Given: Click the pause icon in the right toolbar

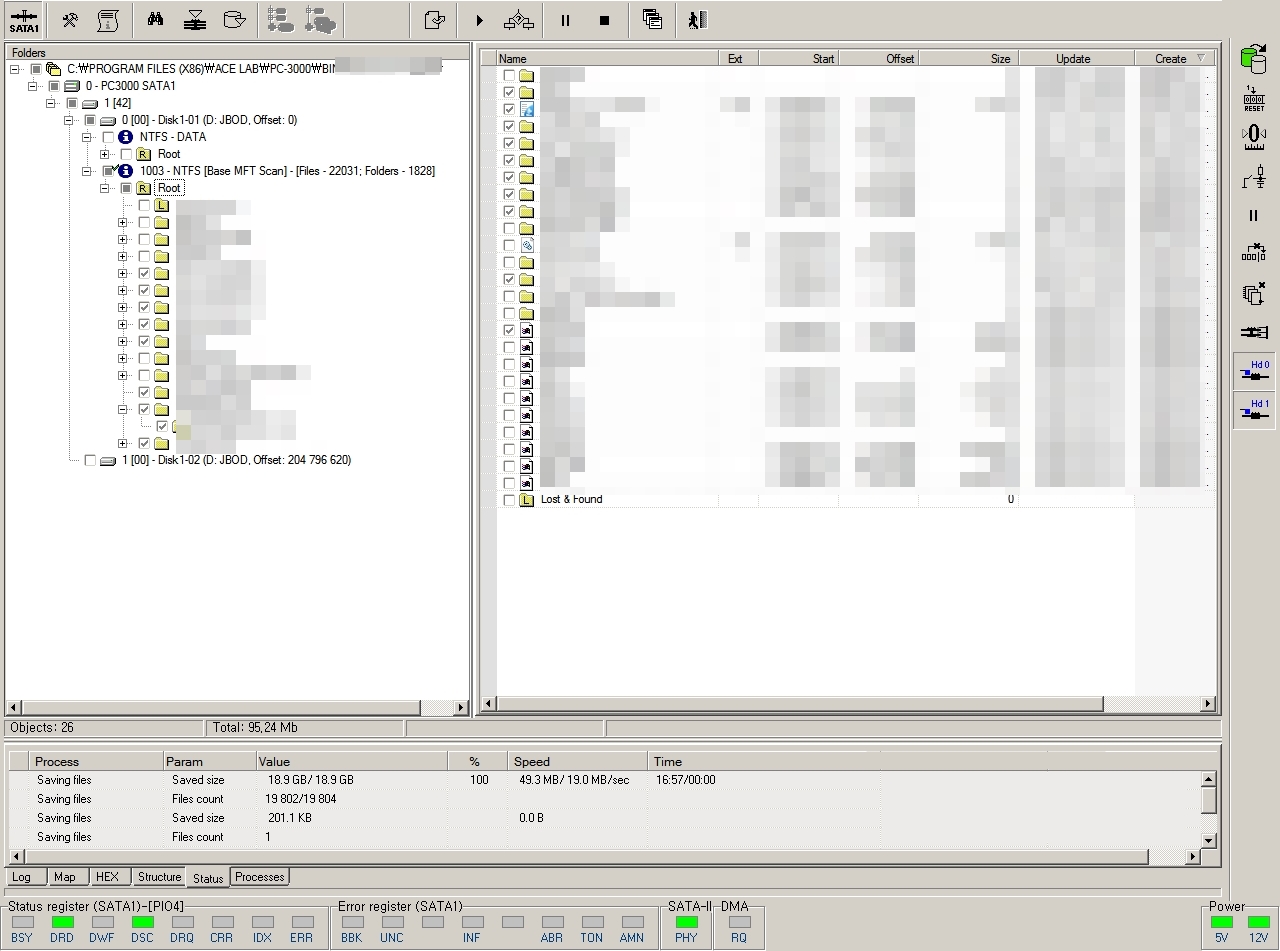Looking at the screenshot, I should [x=1254, y=215].
